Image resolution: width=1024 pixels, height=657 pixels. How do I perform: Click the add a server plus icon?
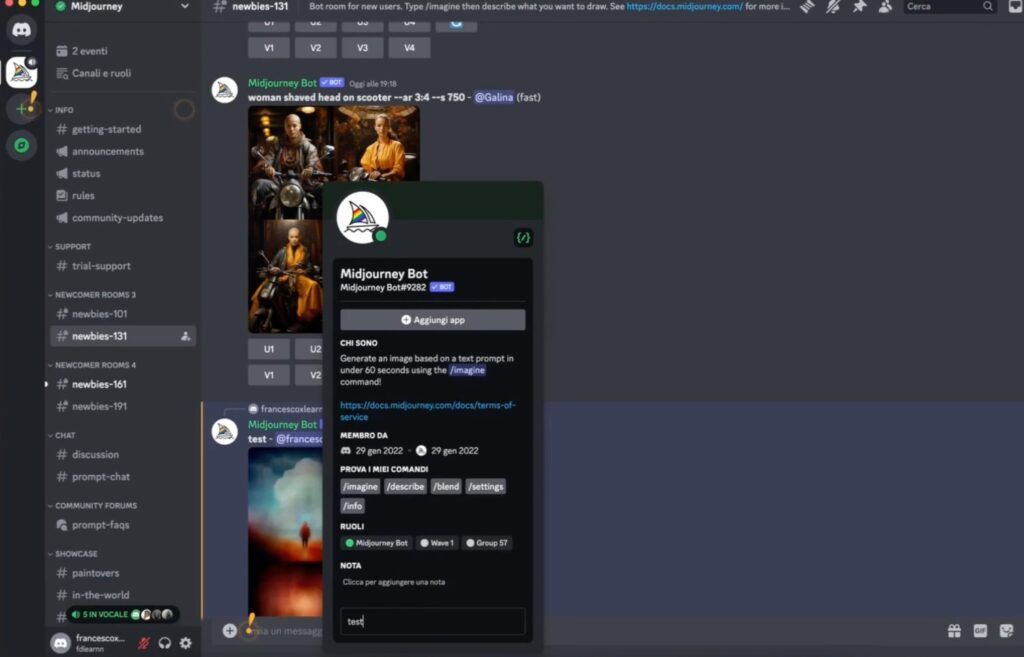tap(22, 108)
